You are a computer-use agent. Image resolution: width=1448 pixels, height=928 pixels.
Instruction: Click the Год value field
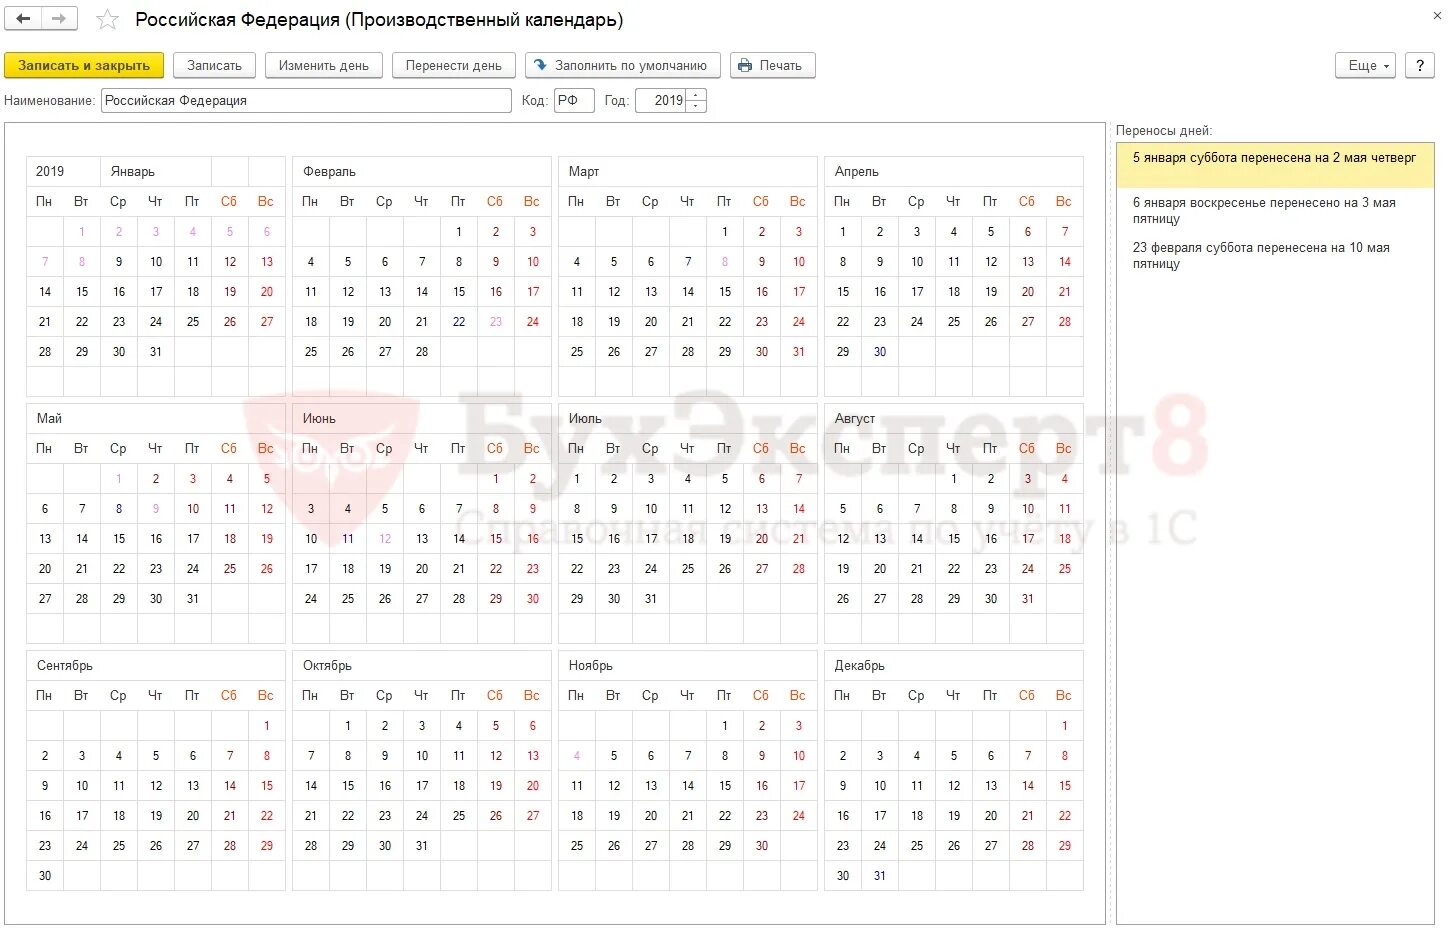(660, 100)
